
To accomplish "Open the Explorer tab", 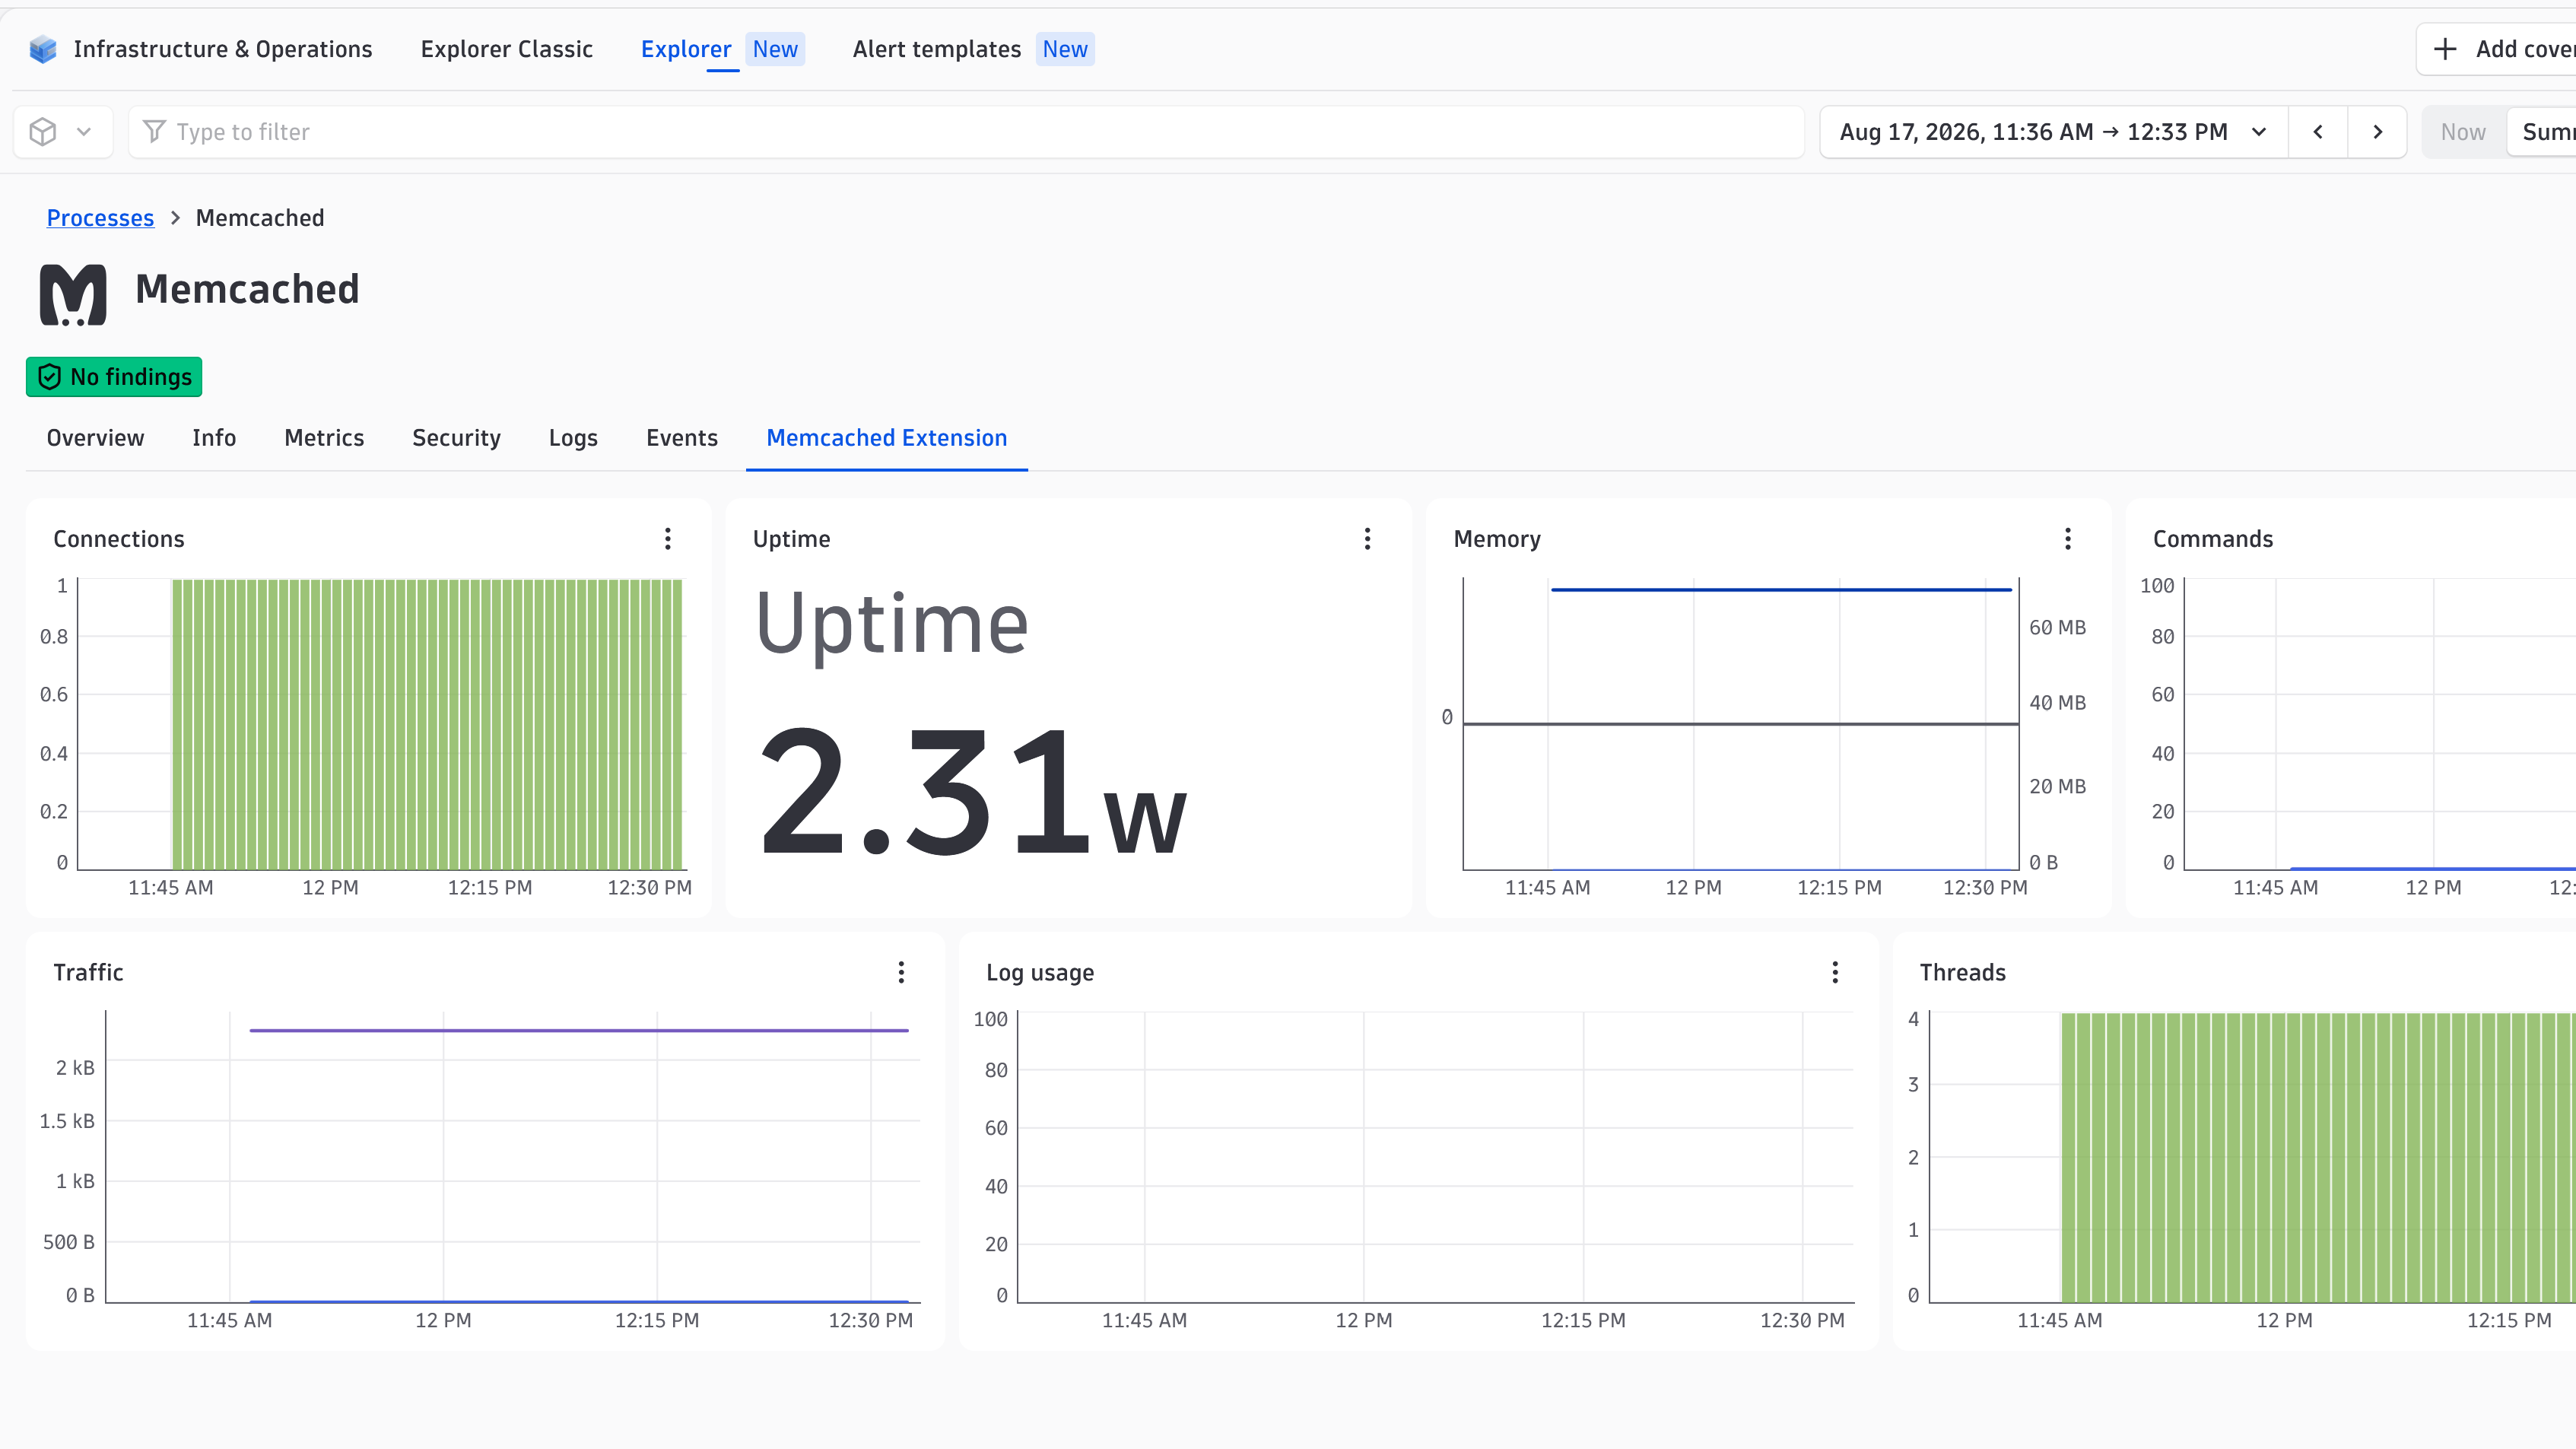I will tap(686, 49).
